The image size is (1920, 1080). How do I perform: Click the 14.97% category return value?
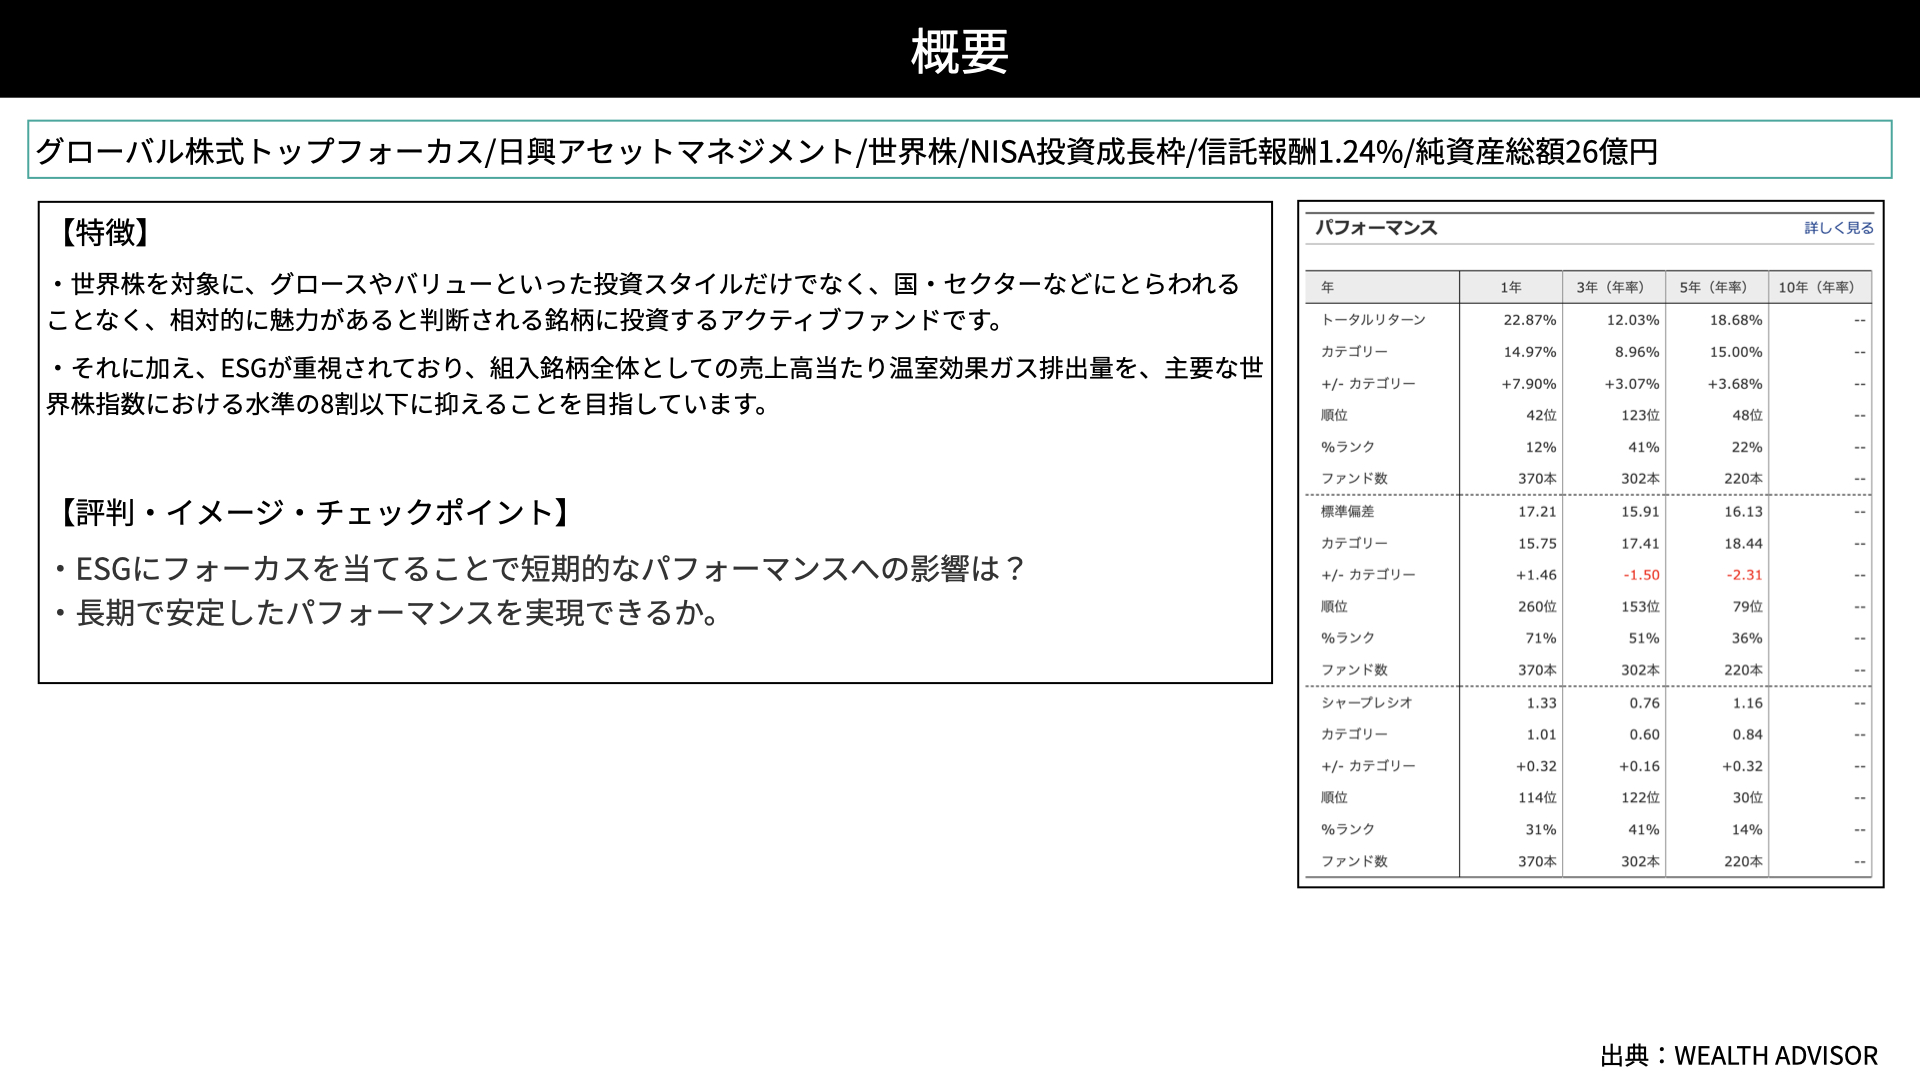(x=1529, y=352)
